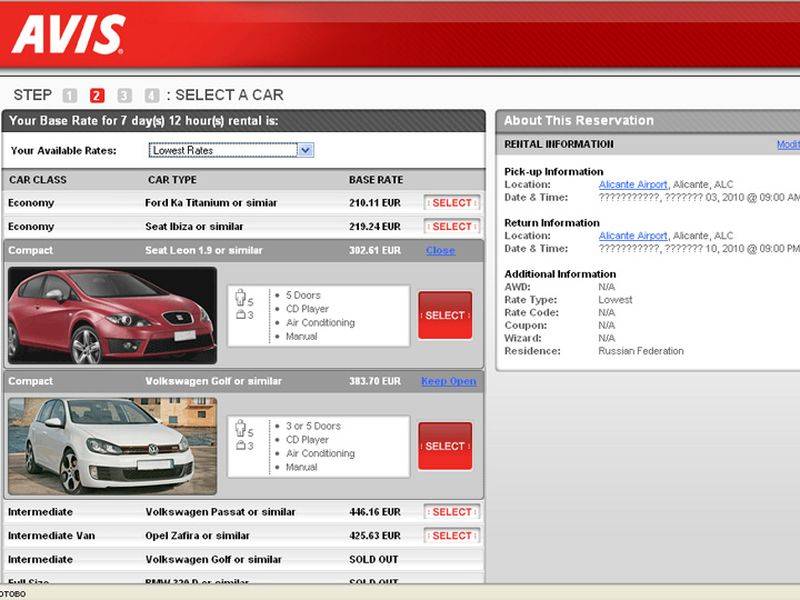Click the highlighted step 2 indicator

[97, 95]
